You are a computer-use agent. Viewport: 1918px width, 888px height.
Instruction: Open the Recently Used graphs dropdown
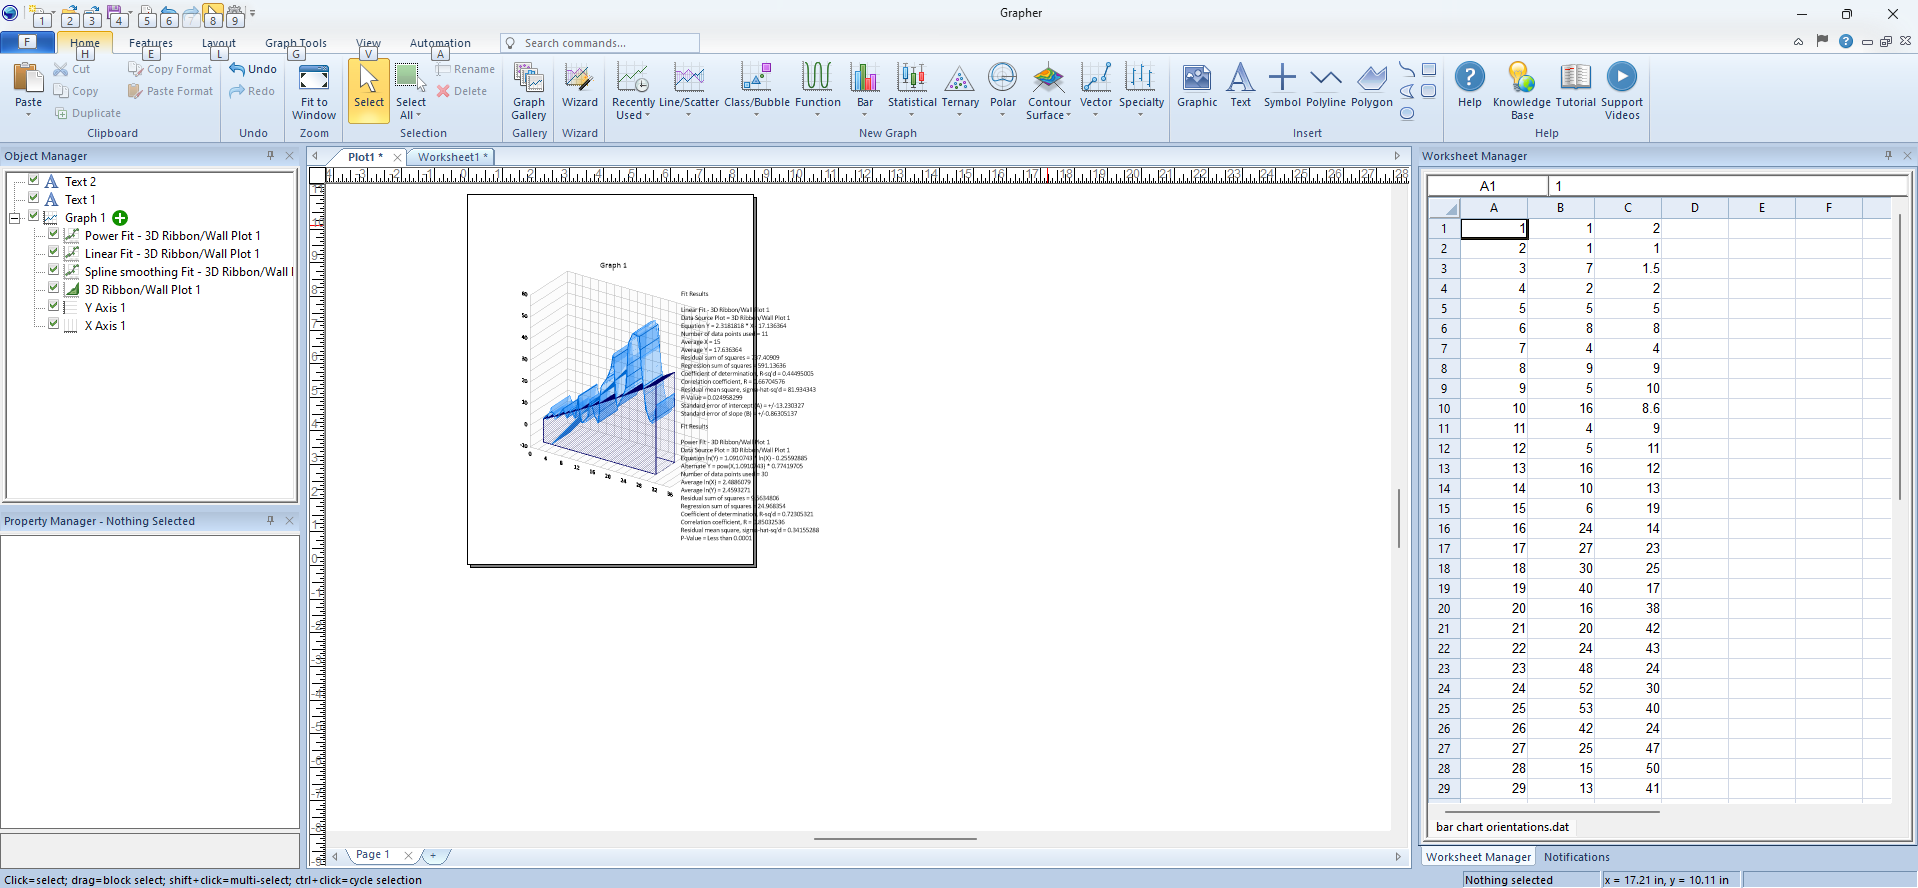(x=633, y=91)
